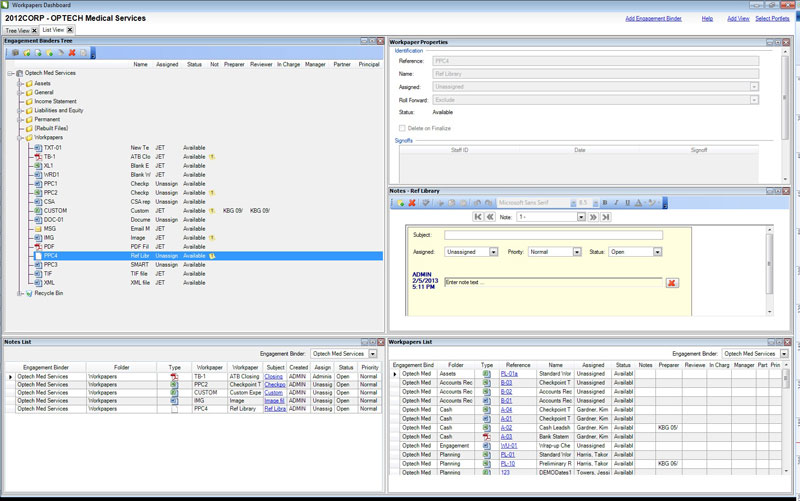The height and width of the screenshot is (501, 800).
Task: Check the Delete on Finalize checkbox
Action: coord(402,128)
